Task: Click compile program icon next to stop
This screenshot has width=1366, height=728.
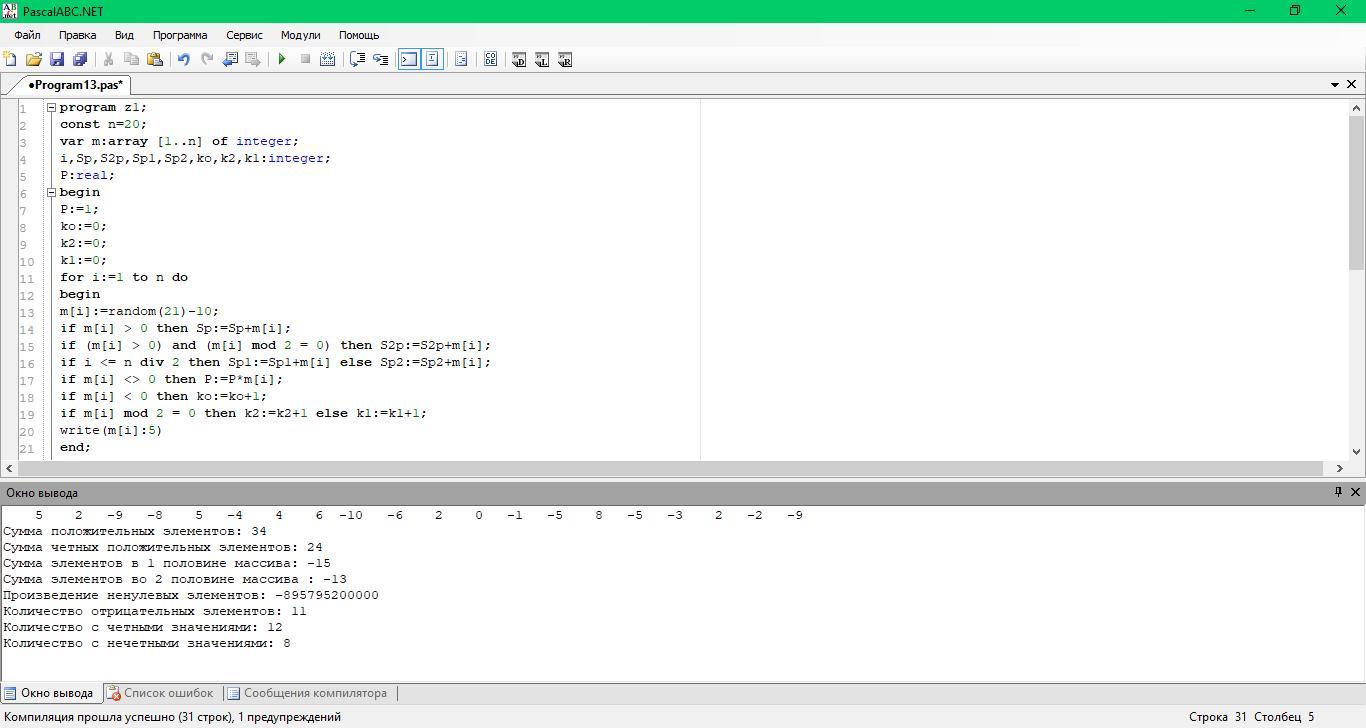Action: click(x=327, y=60)
